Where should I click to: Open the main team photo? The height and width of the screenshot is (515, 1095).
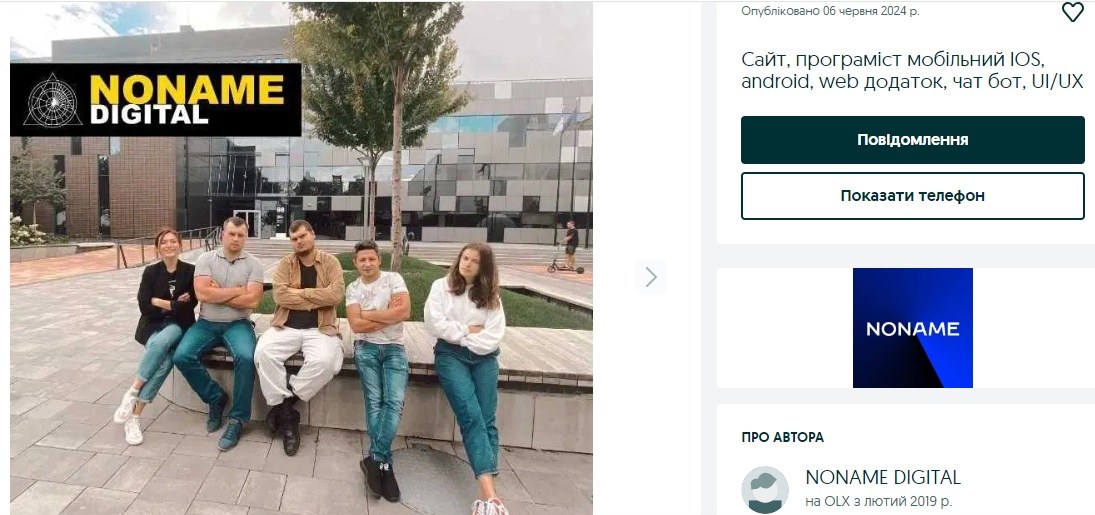301,258
